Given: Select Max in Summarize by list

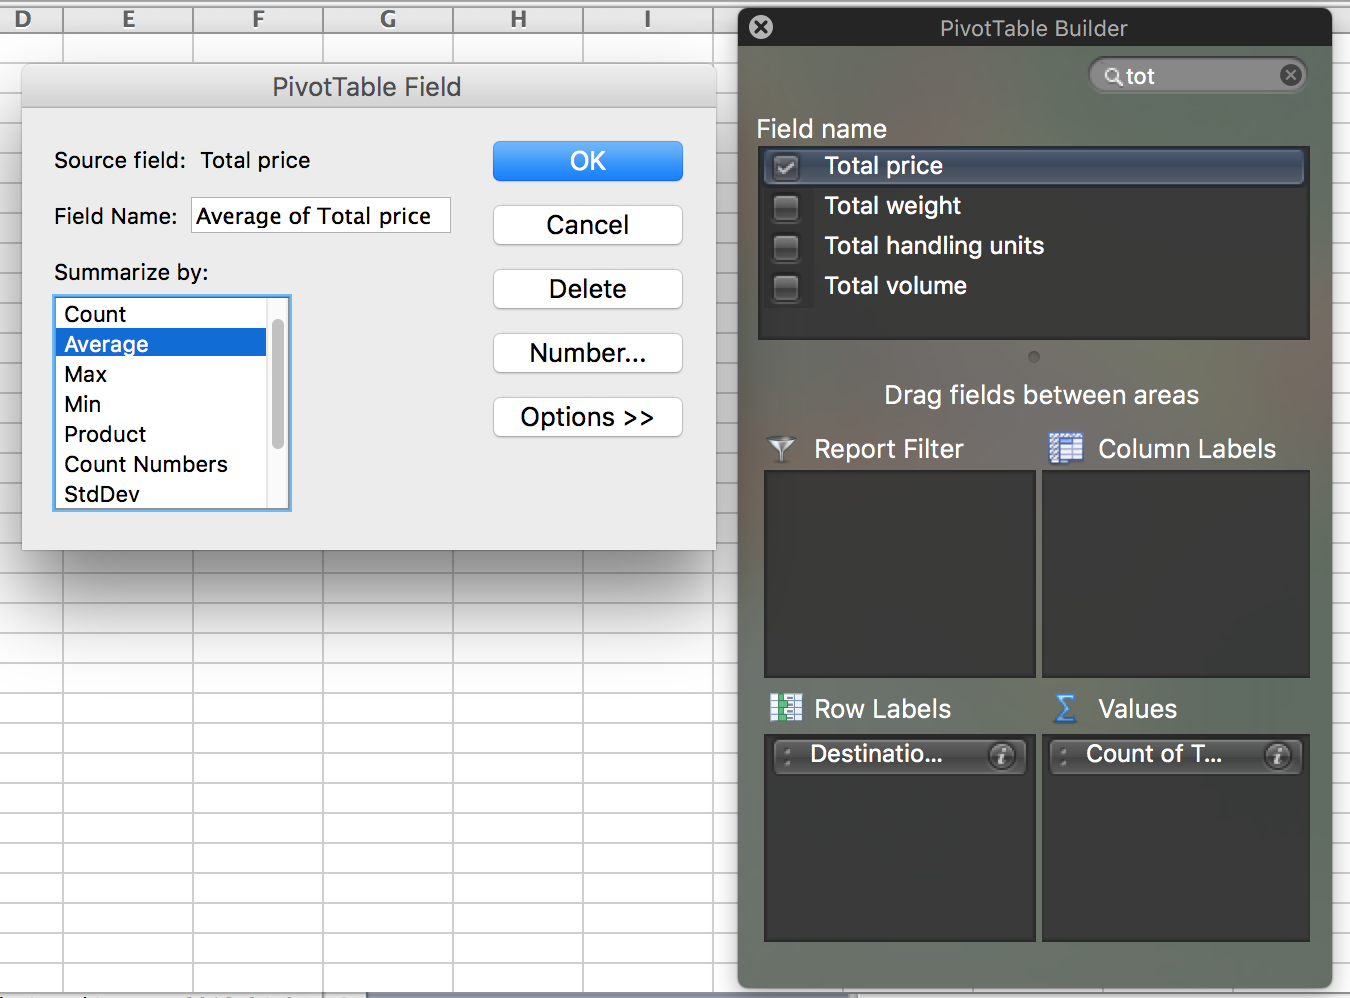Looking at the screenshot, I should tap(161, 374).
